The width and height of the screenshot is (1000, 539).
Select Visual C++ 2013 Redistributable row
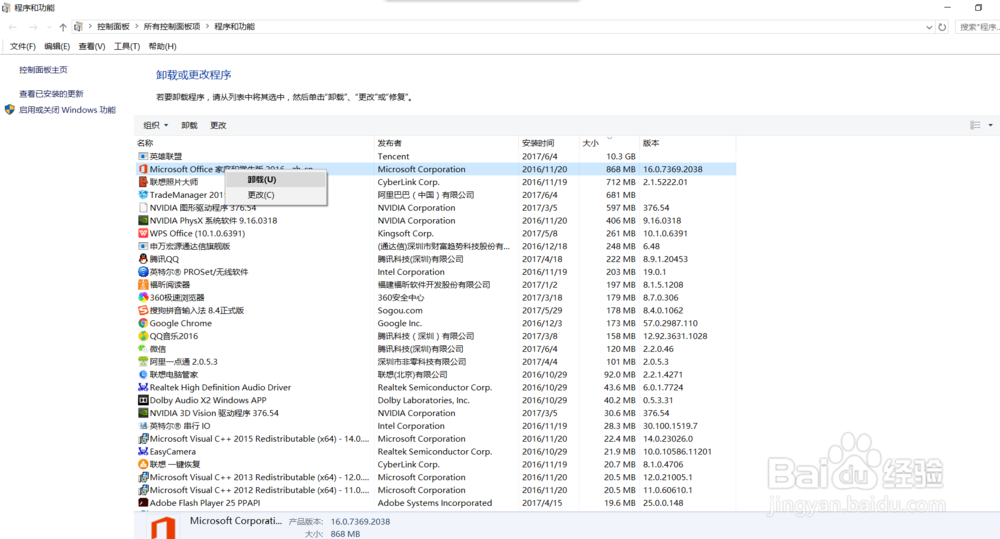pyautogui.click(x=436, y=477)
